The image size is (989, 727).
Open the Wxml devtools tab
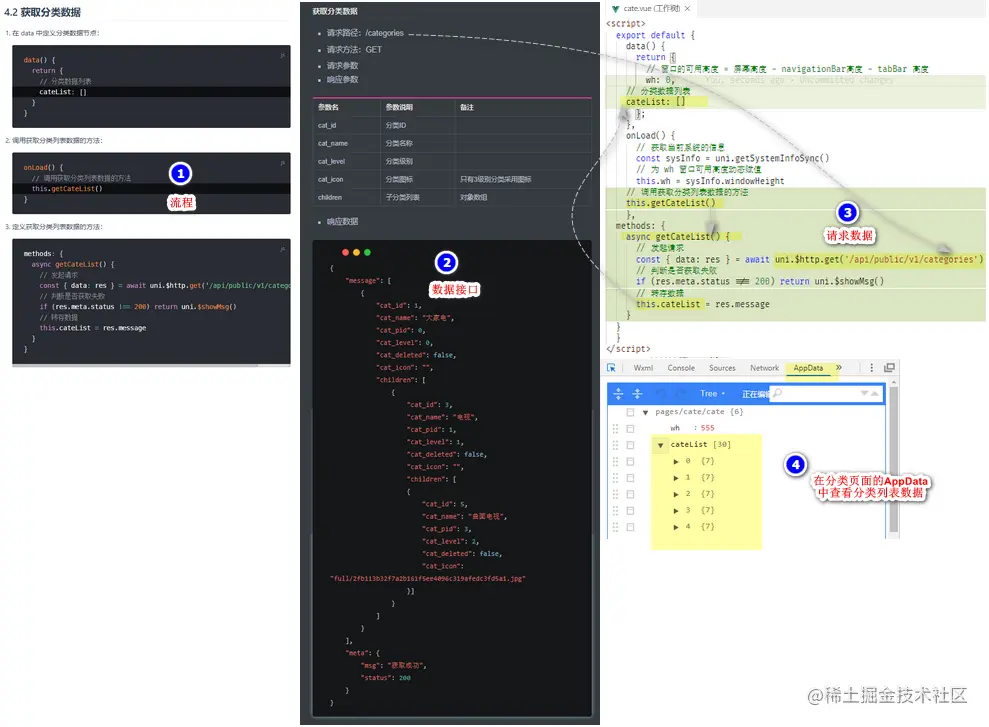click(643, 368)
